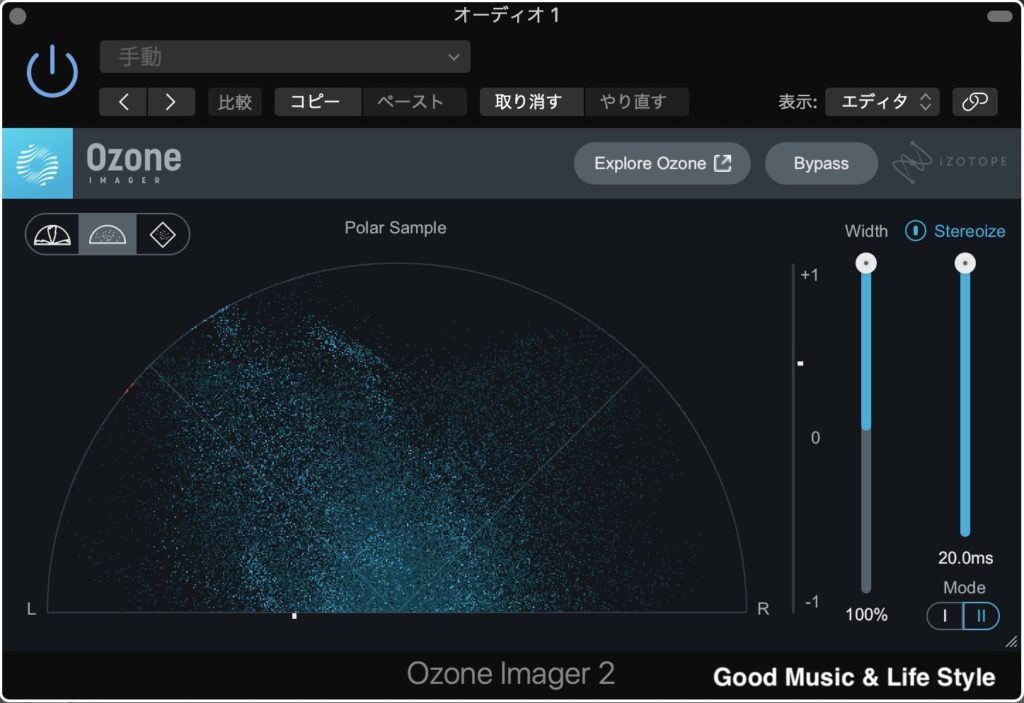Go to next preset with right arrow
1024x703 pixels.
(x=171, y=102)
